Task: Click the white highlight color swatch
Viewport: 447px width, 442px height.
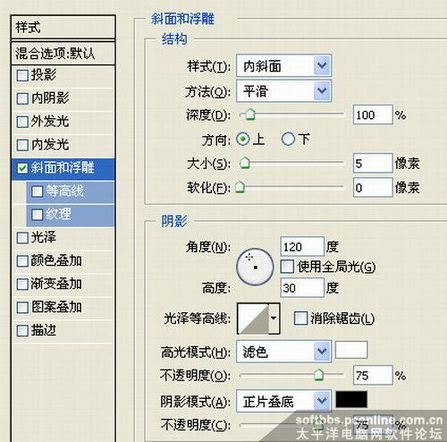Action: 351,350
